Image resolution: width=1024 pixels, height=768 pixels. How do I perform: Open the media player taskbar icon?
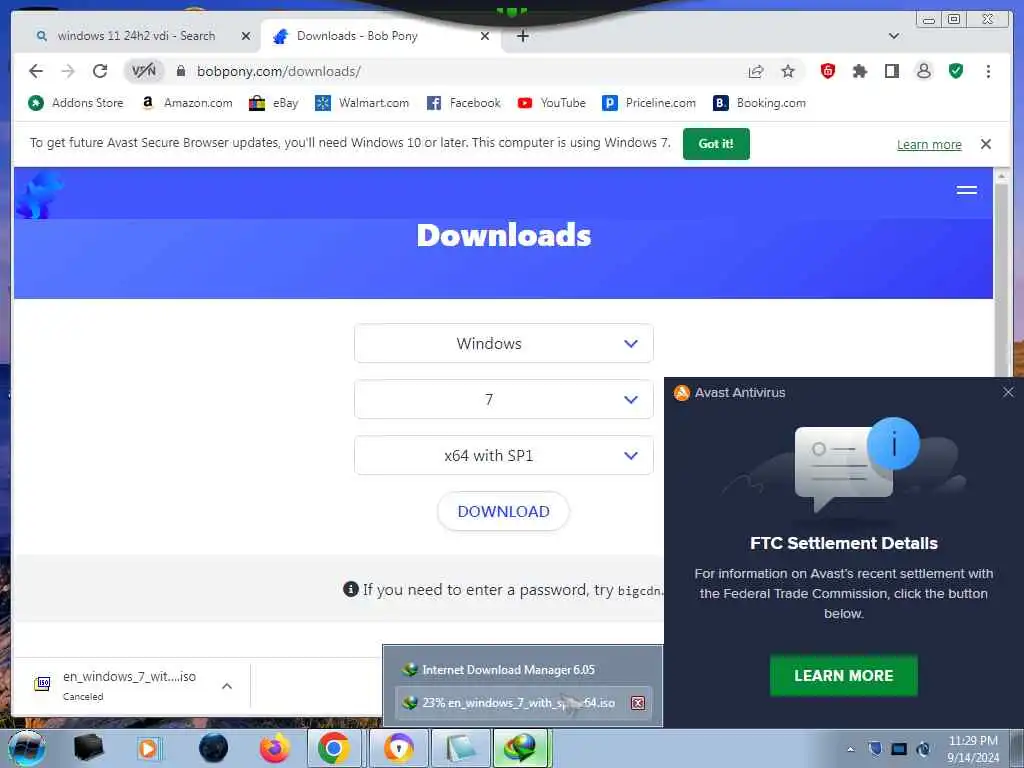(x=149, y=748)
